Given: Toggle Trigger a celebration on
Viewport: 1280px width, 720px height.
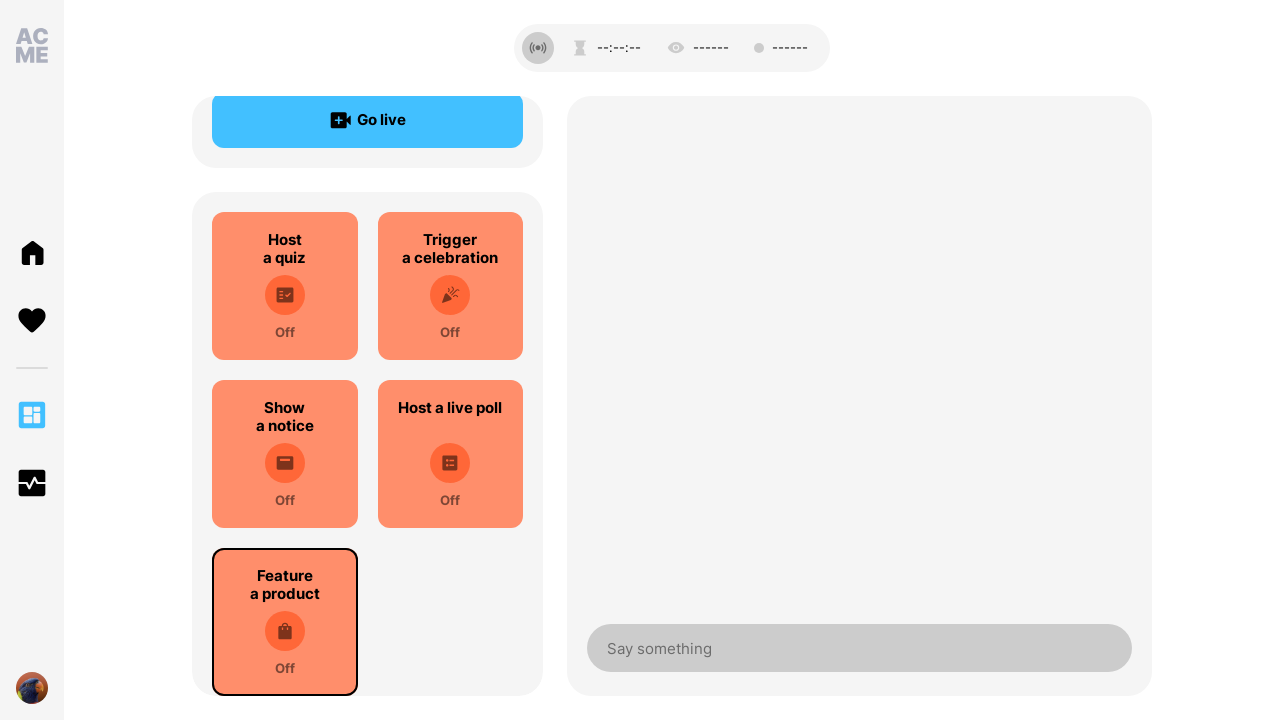Looking at the screenshot, I should click(450, 286).
